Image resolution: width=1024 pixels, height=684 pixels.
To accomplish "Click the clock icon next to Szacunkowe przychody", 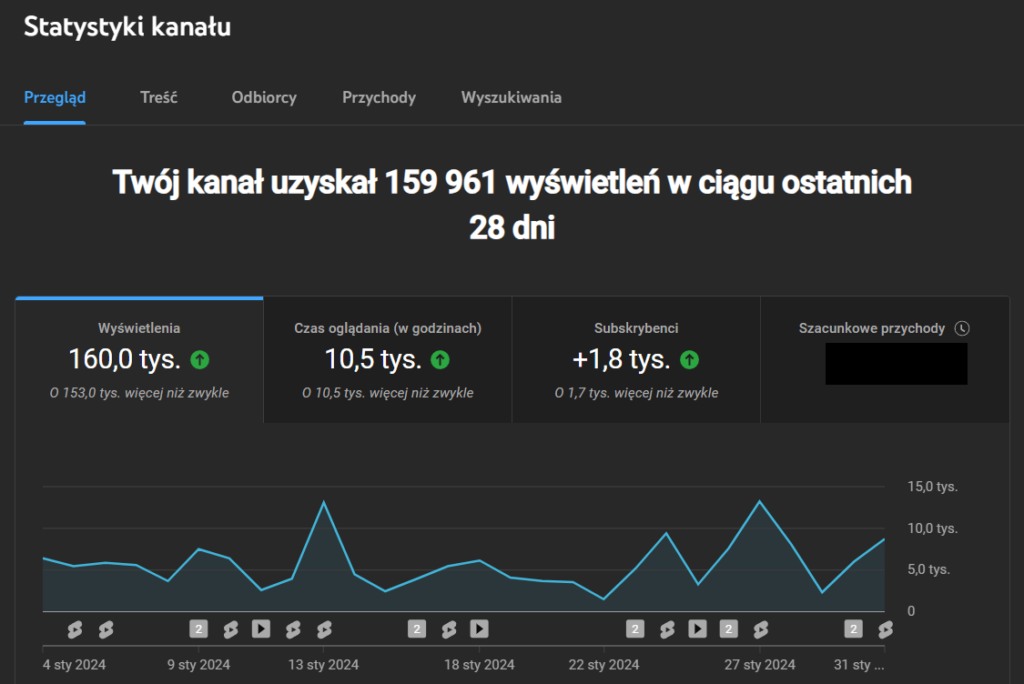I will click(x=962, y=328).
